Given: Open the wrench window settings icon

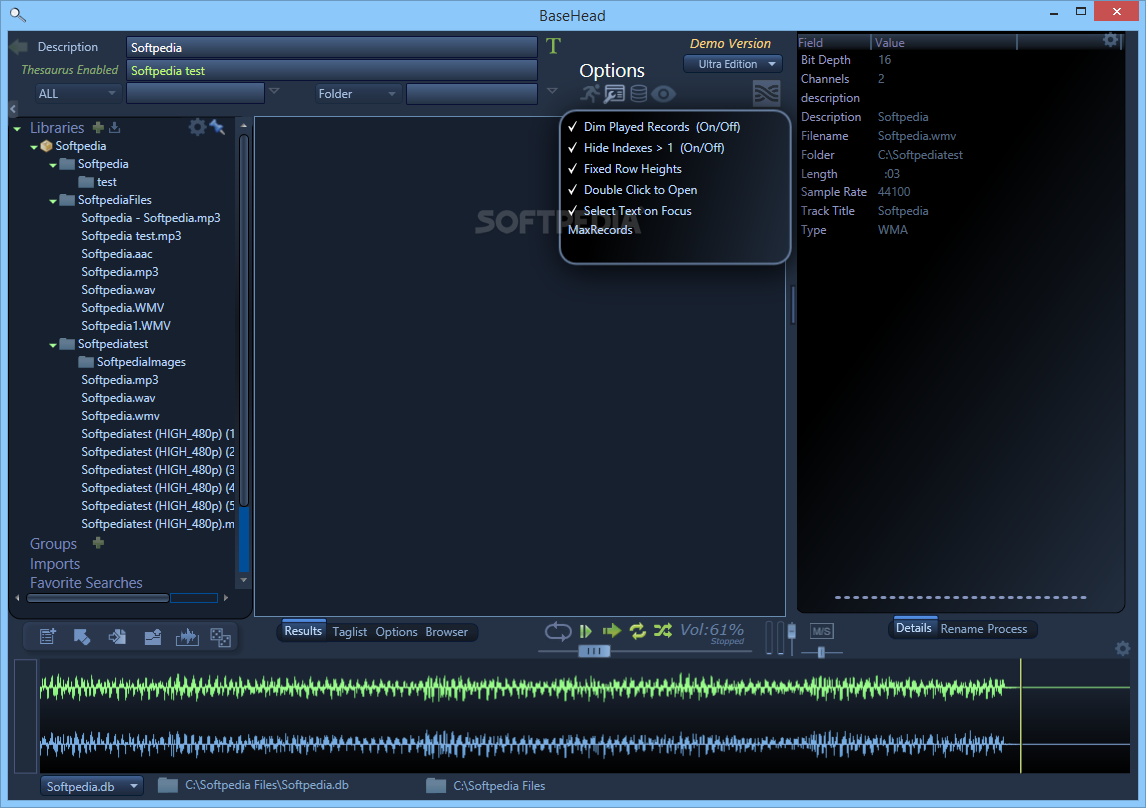Looking at the screenshot, I should tap(614, 94).
